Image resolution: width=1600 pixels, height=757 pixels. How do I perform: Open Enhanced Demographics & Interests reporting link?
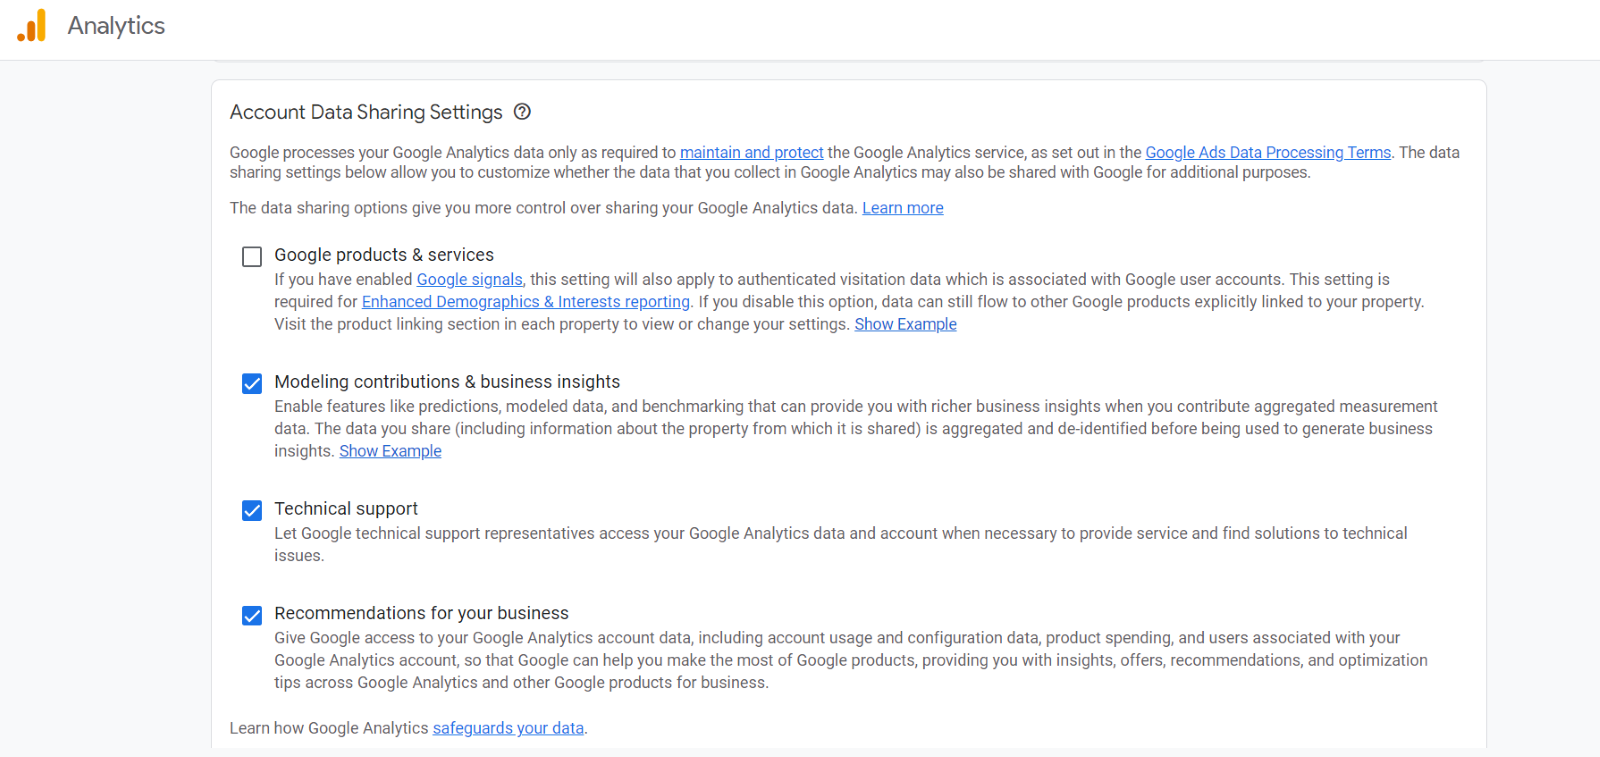[x=526, y=302]
